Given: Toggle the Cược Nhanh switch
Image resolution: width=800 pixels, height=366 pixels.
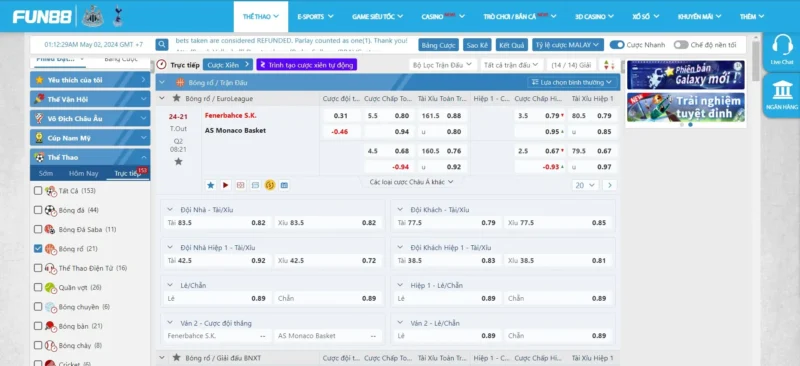Looking at the screenshot, I should 617,45.
